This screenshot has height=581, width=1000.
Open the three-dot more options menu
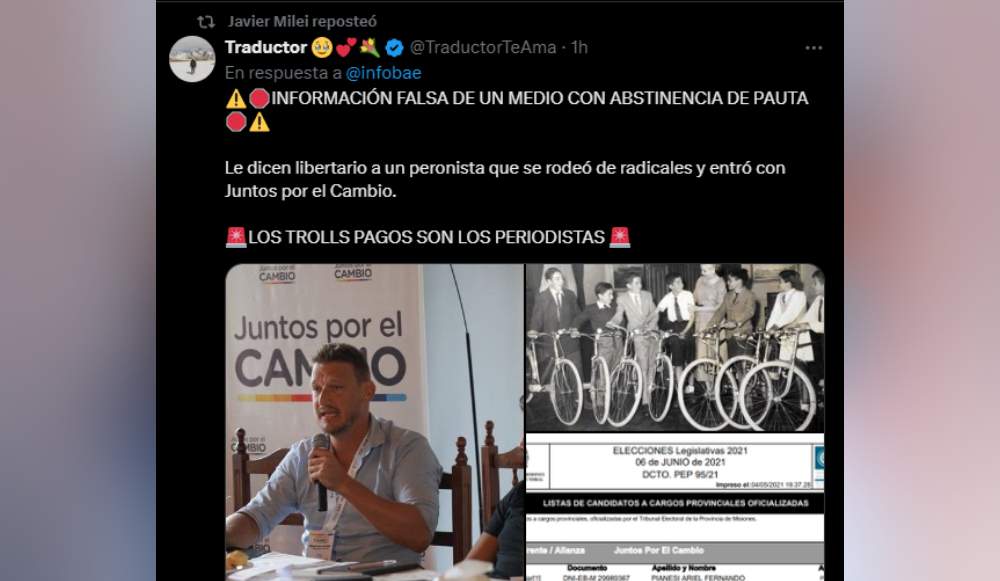click(x=813, y=48)
